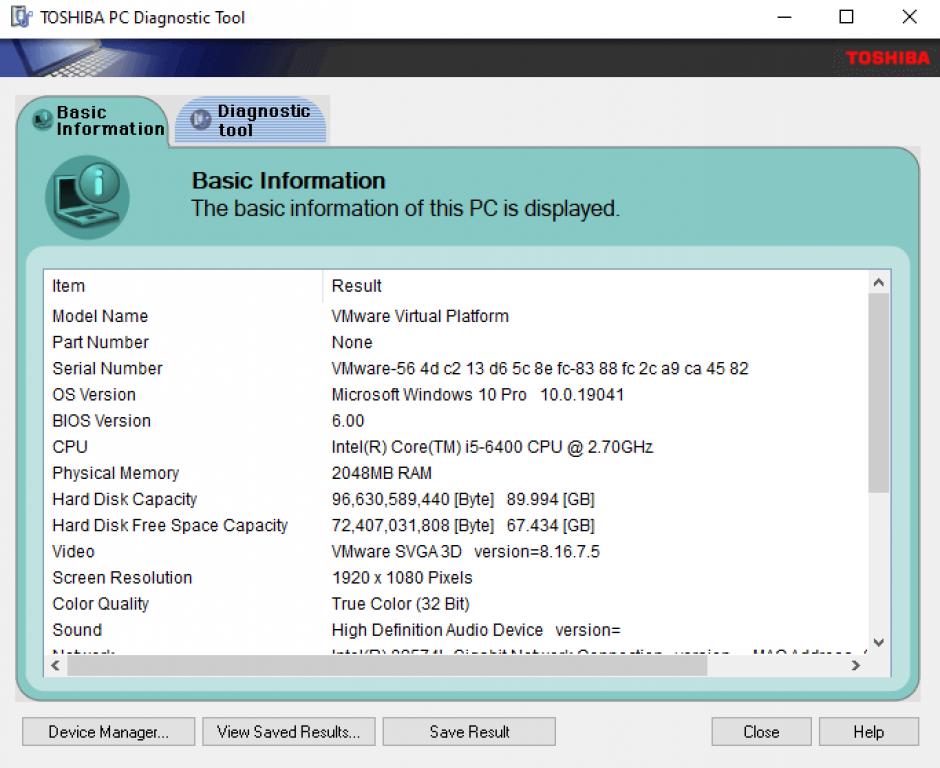
Task: Click the 2048MB RAM value
Action: tap(381, 473)
